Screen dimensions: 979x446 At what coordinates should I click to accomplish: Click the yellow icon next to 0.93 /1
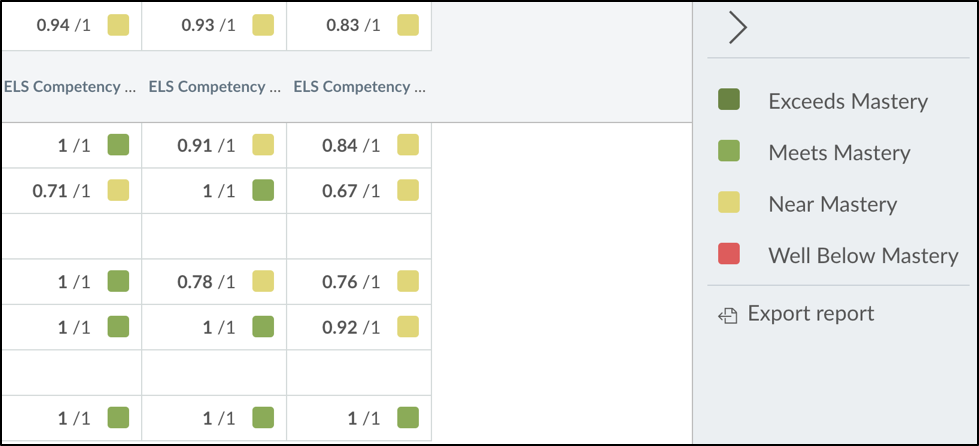[263, 26]
